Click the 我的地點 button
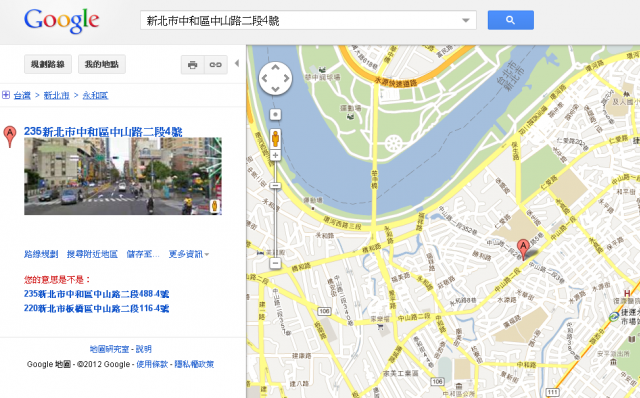Viewport: 640px width, 398px height. coord(102,64)
